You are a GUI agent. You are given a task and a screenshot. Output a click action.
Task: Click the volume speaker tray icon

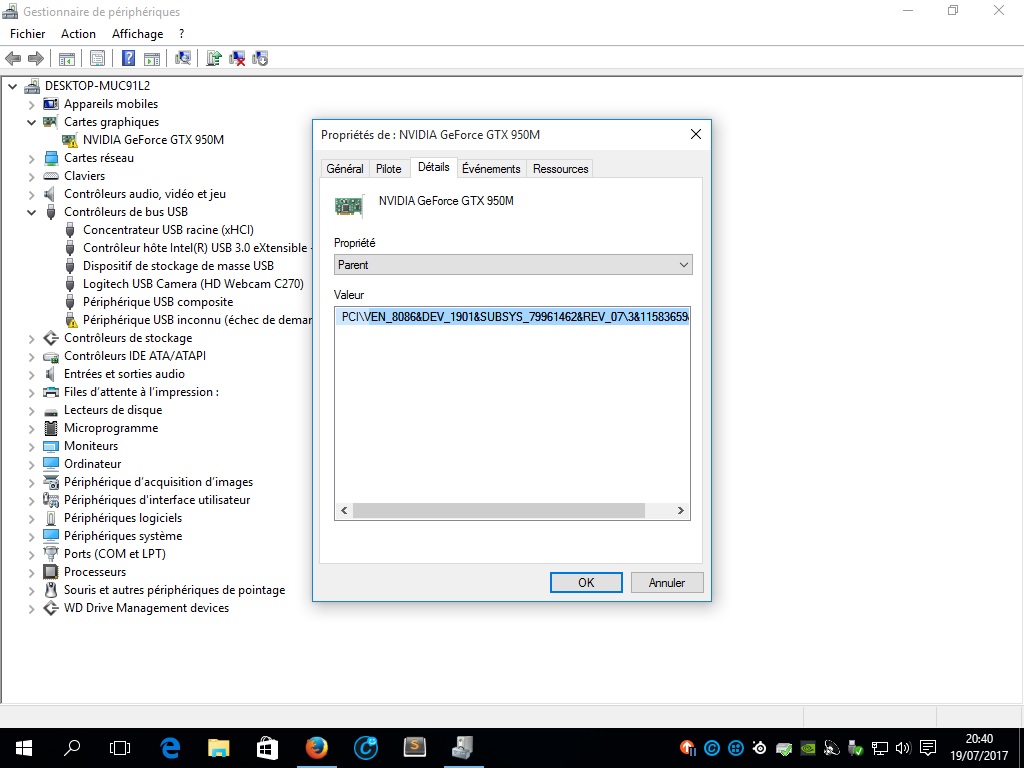pos(903,748)
